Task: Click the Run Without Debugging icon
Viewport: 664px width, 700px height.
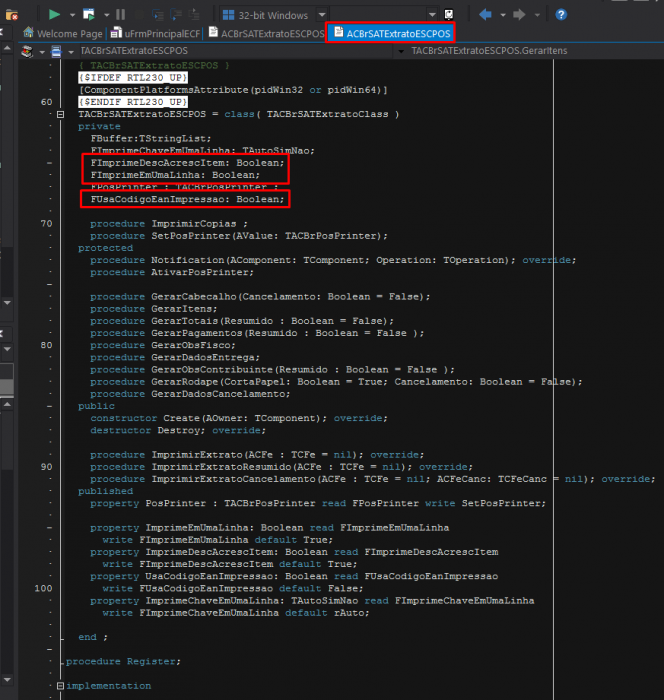Action: point(89,15)
